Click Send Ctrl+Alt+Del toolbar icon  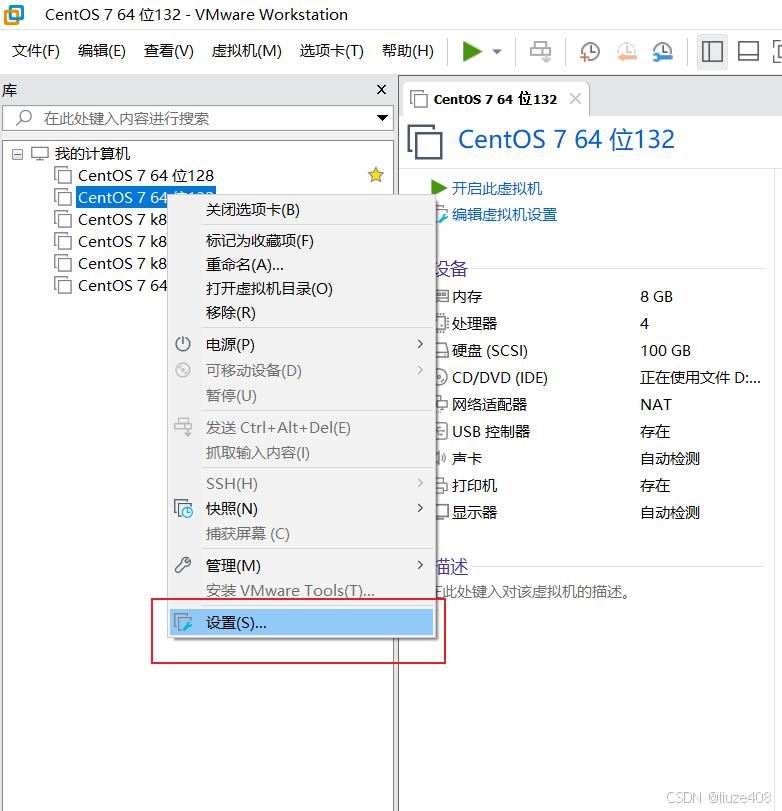pyautogui.click(x=540, y=52)
